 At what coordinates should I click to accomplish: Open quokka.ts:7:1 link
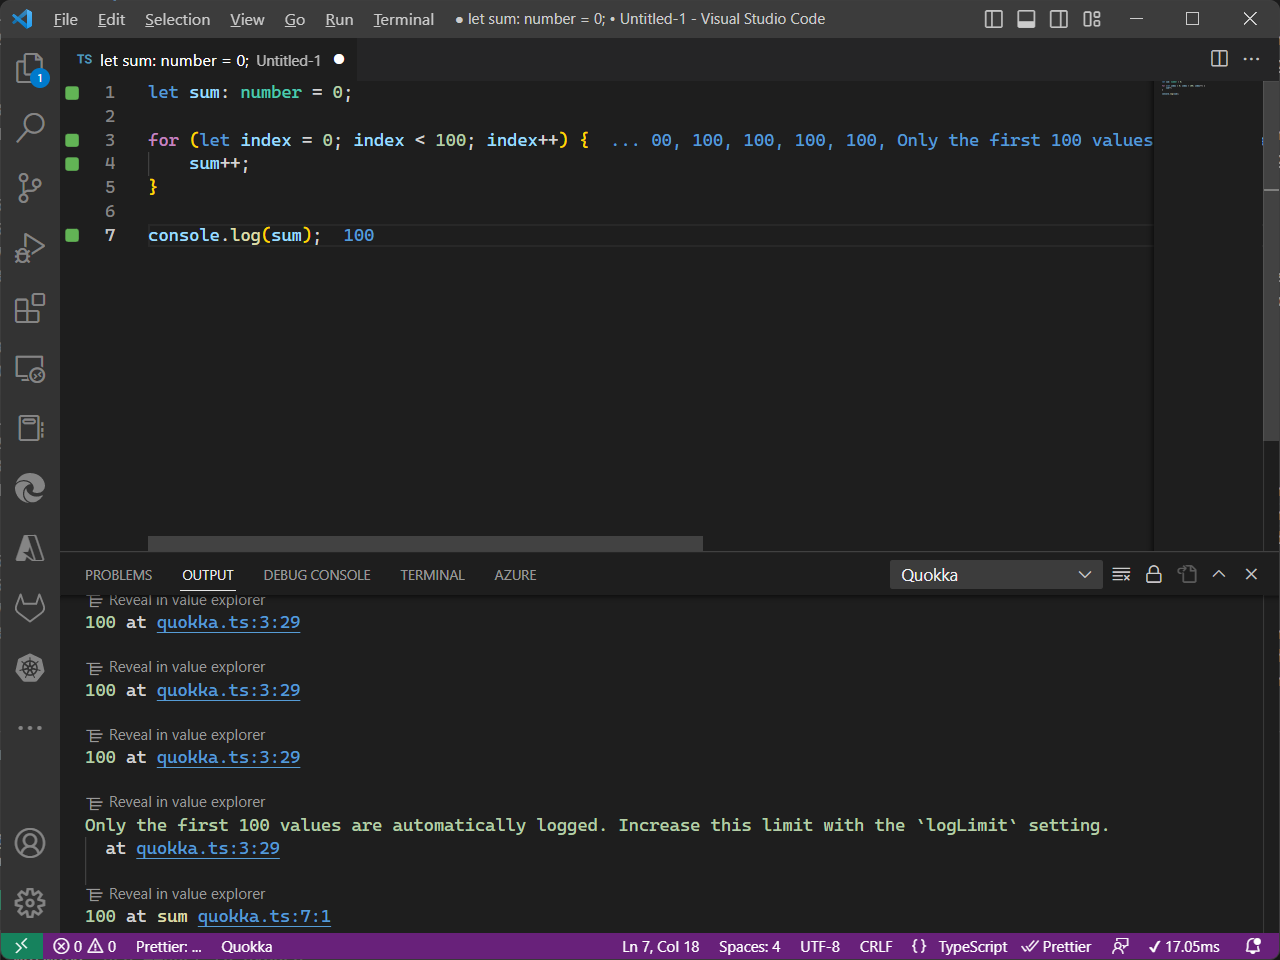click(264, 916)
